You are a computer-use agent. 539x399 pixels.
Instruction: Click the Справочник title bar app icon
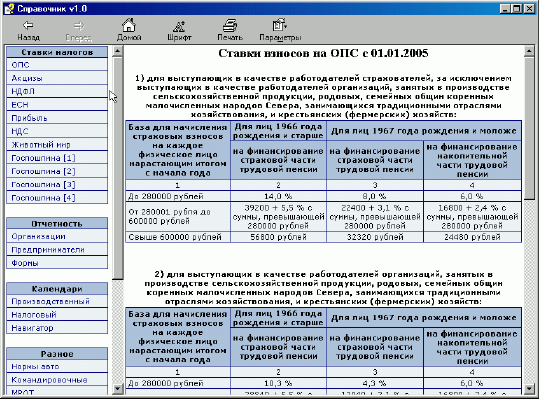(9, 9)
